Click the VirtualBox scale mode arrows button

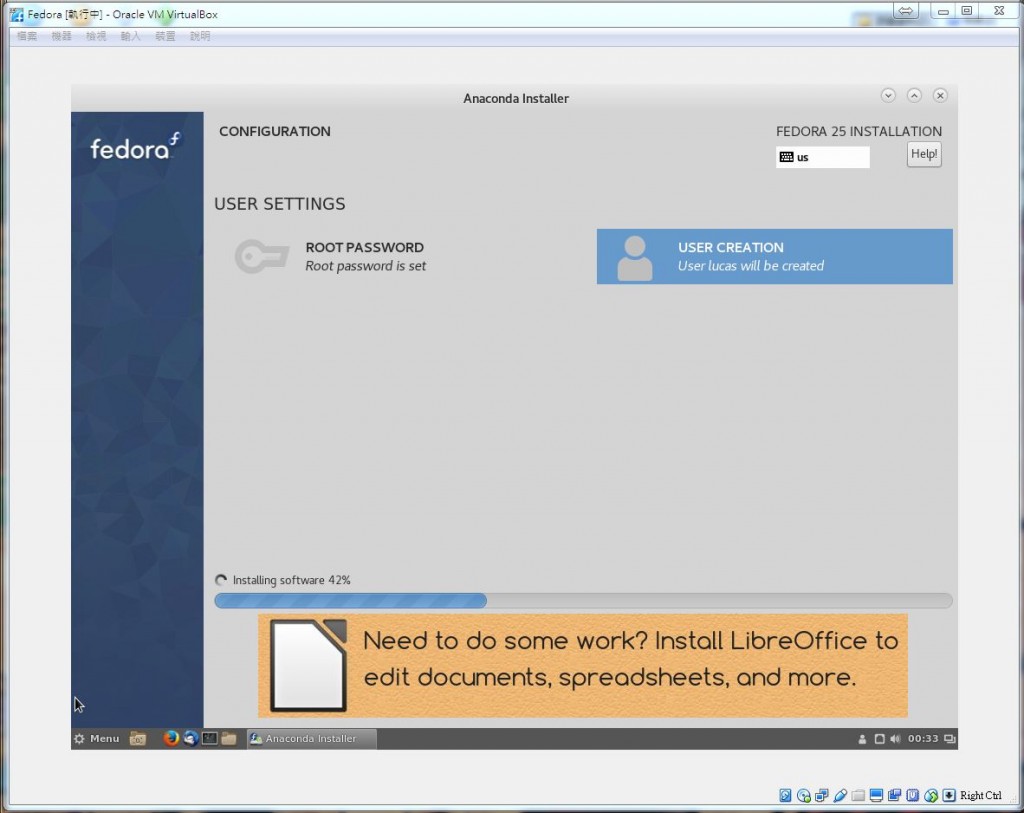905,11
